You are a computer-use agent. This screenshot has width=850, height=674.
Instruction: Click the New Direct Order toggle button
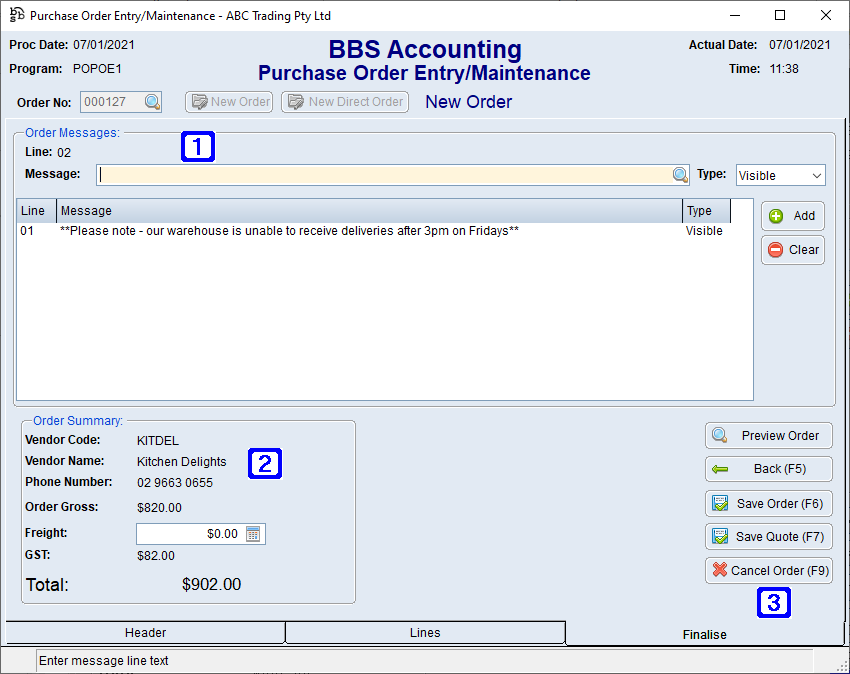click(x=344, y=101)
